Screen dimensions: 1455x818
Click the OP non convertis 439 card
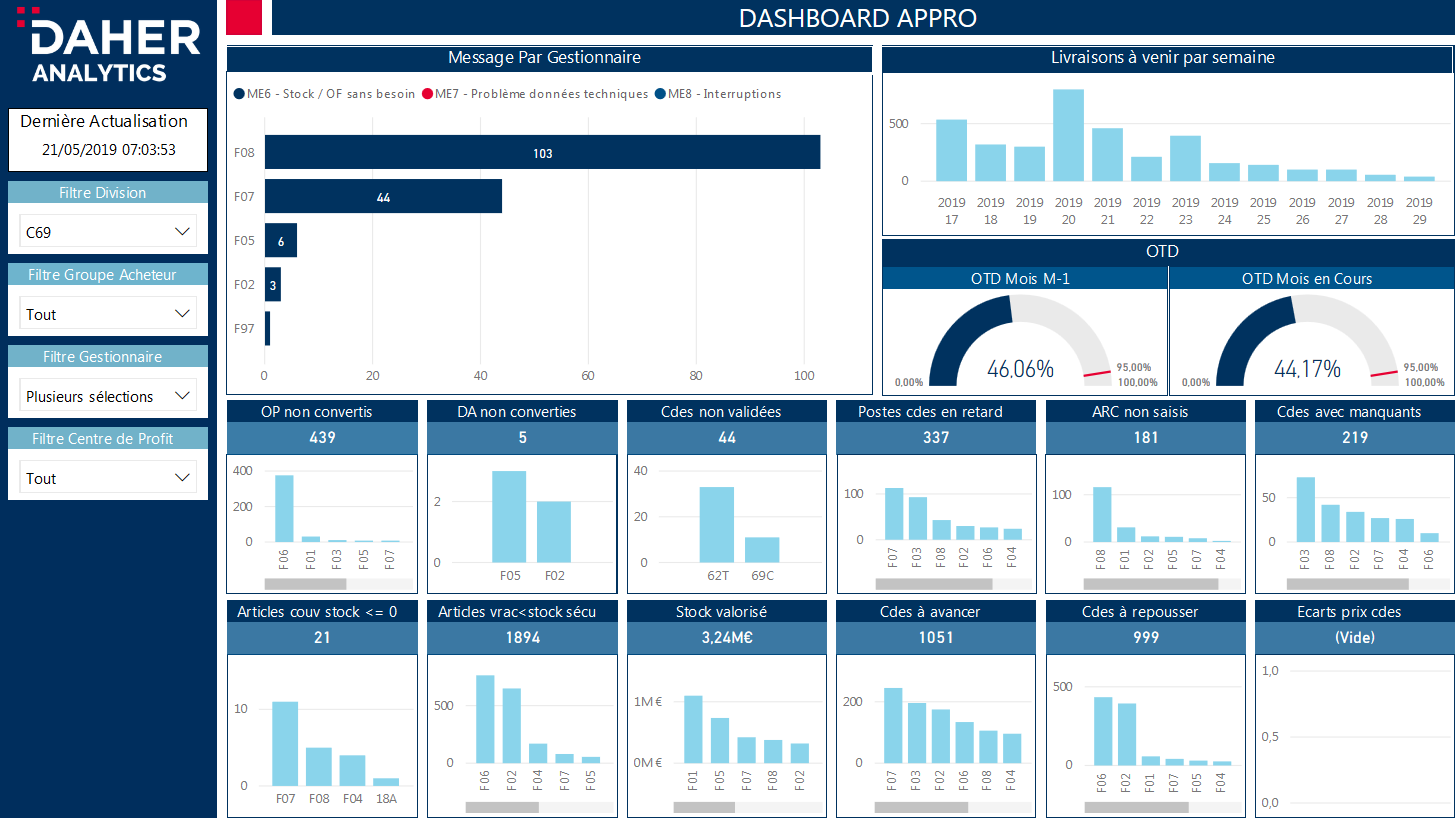(x=322, y=437)
